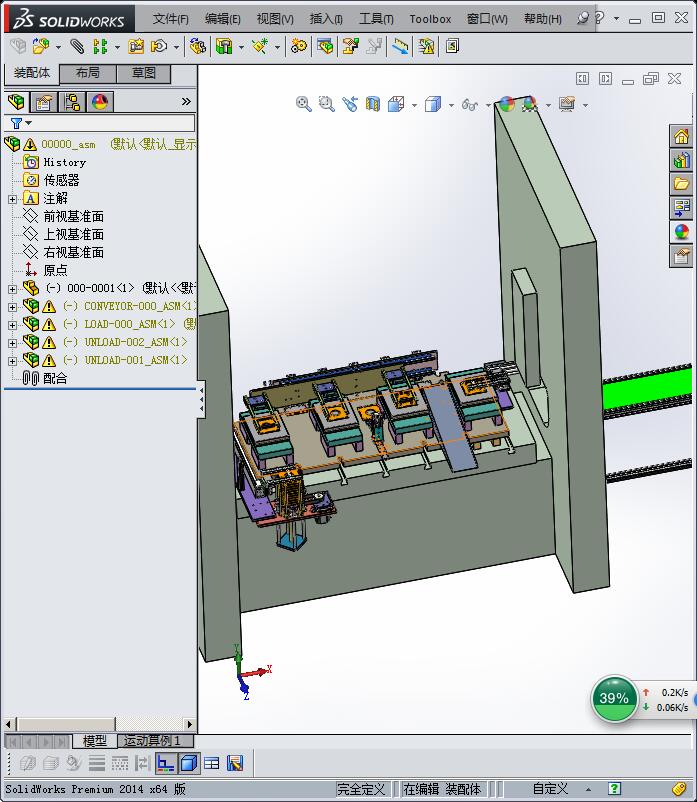The height and width of the screenshot is (802, 697).
Task: Select the 配合 mates folder
Action: point(55,378)
